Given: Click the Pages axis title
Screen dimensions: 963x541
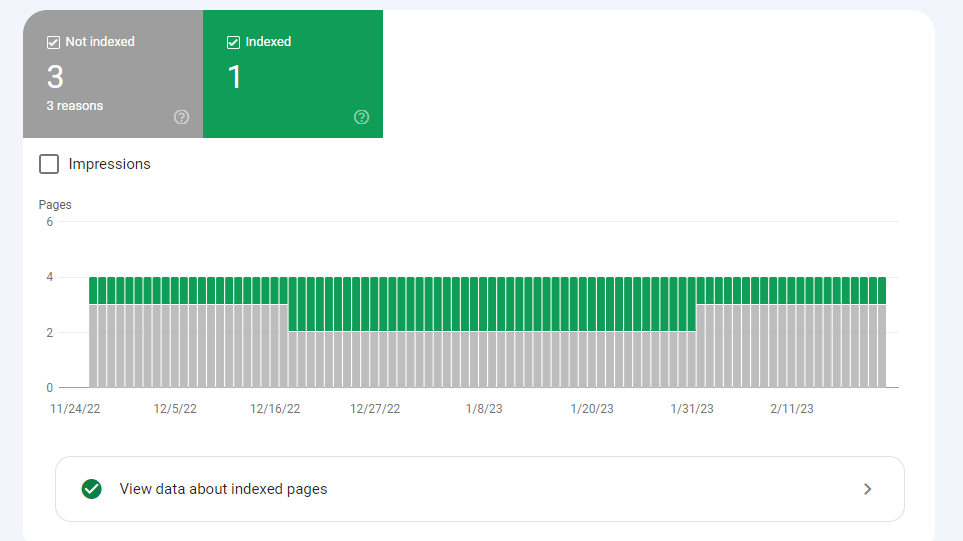Looking at the screenshot, I should click(x=55, y=204).
